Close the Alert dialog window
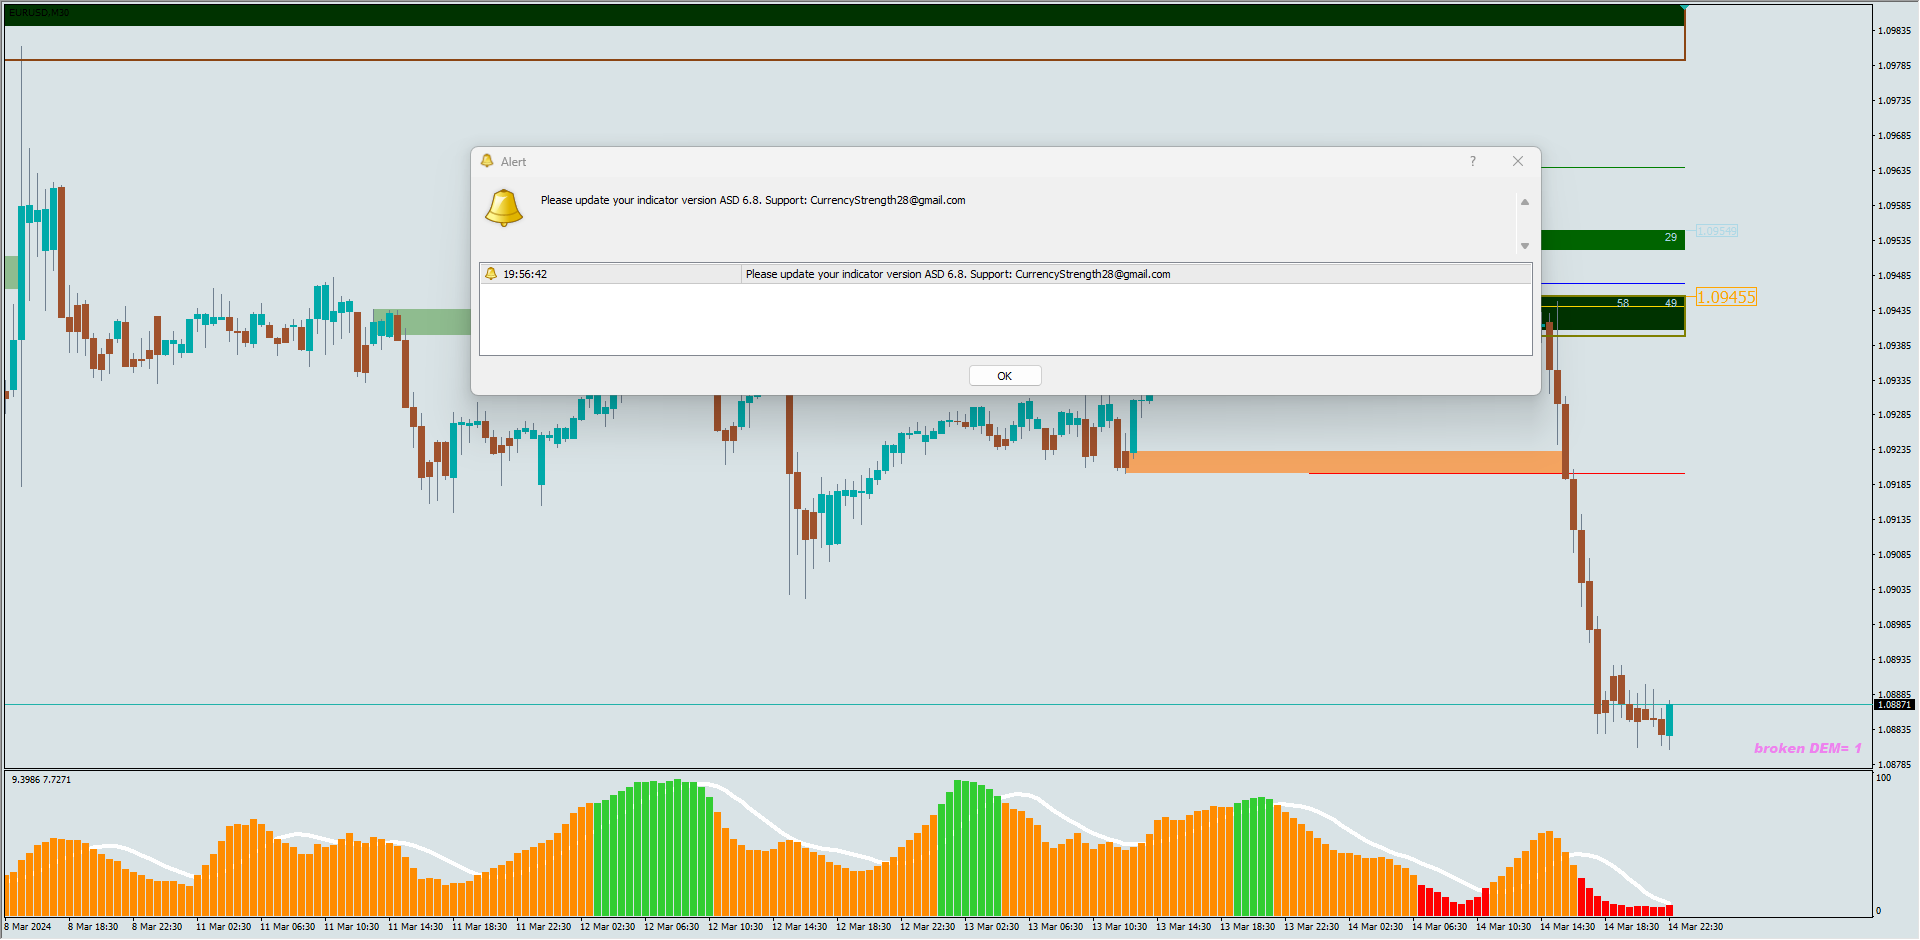Screen dimensions: 1920x940 click(1518, 161)
